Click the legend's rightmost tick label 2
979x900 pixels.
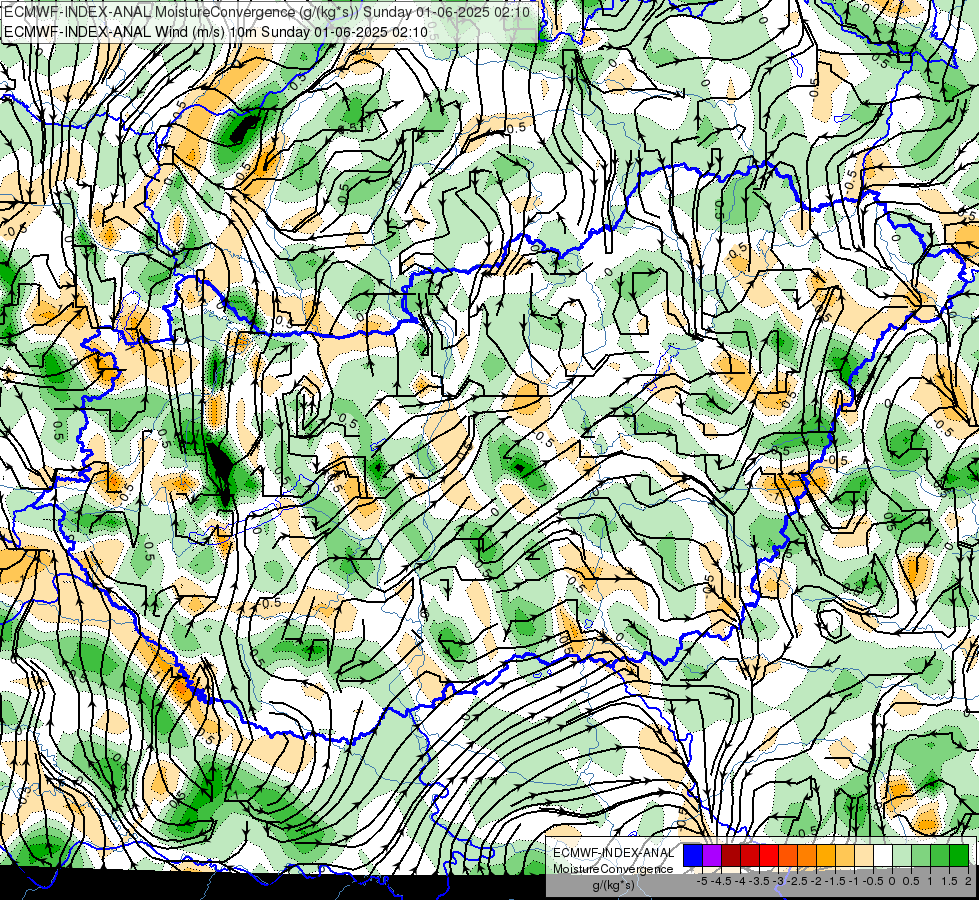point(968,881)
